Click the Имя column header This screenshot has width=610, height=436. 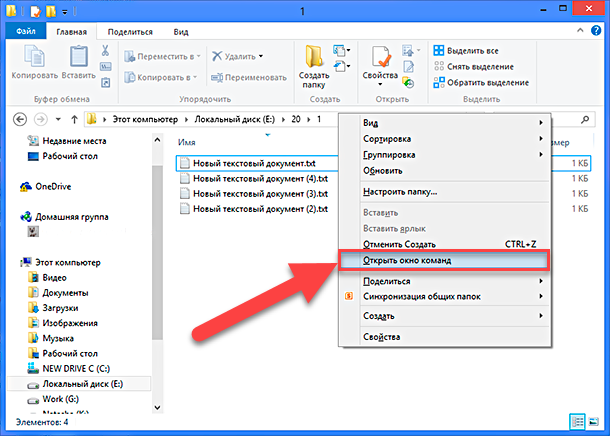[187, 142]
